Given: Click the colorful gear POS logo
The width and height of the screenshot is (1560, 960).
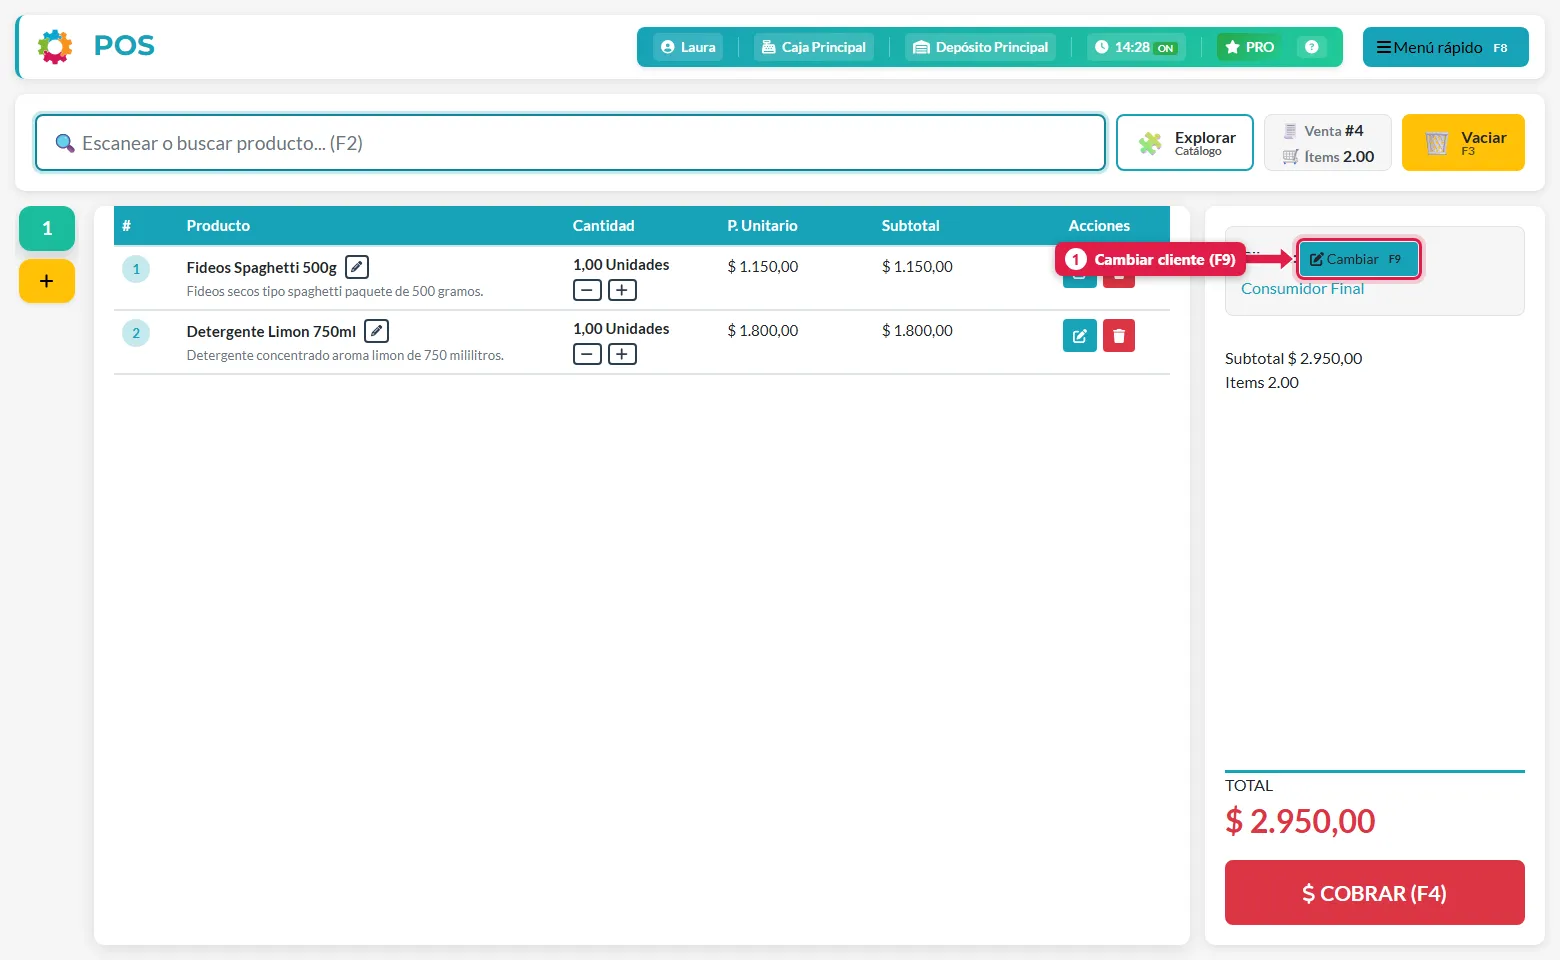Looking at the screenshot, I should coord(55,46).
